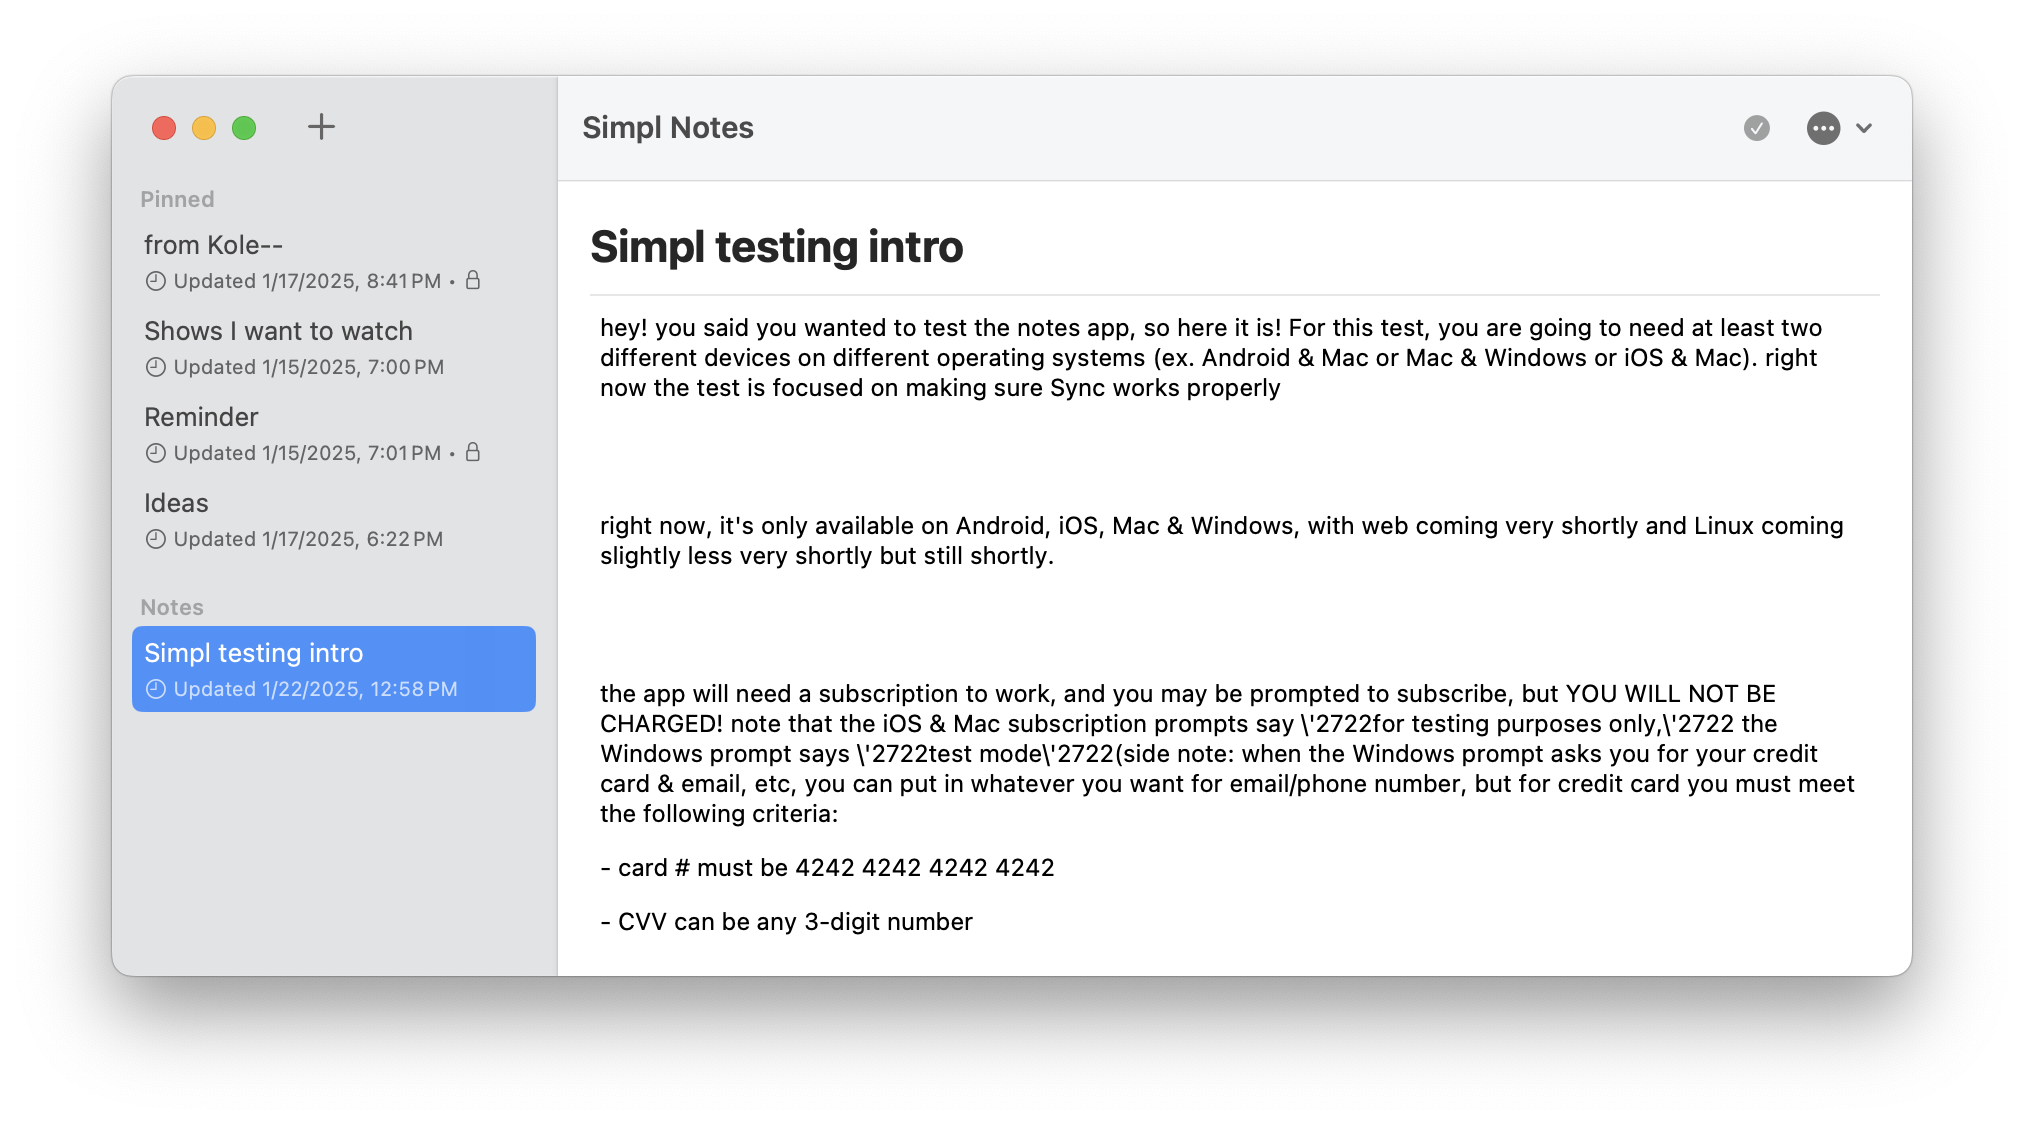This screenshot has width=2024, height=1124.
Task: Open the three-dot options menu
Action: click(x=1825, y=129)
